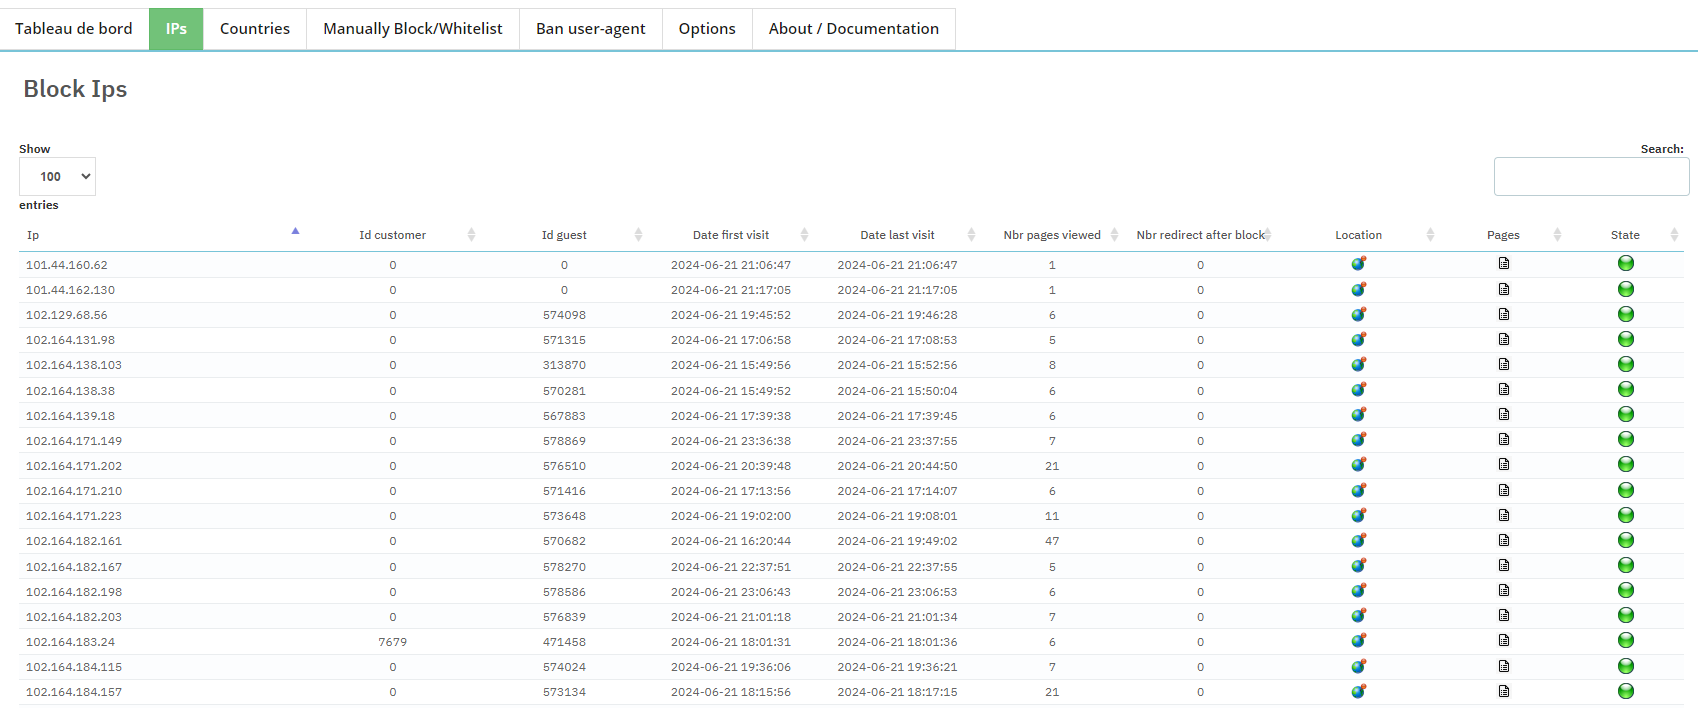Toggle green state for IP 102.164.171.210
The width and height of the screenshot is (1698, 708).
click(1625, 490)
